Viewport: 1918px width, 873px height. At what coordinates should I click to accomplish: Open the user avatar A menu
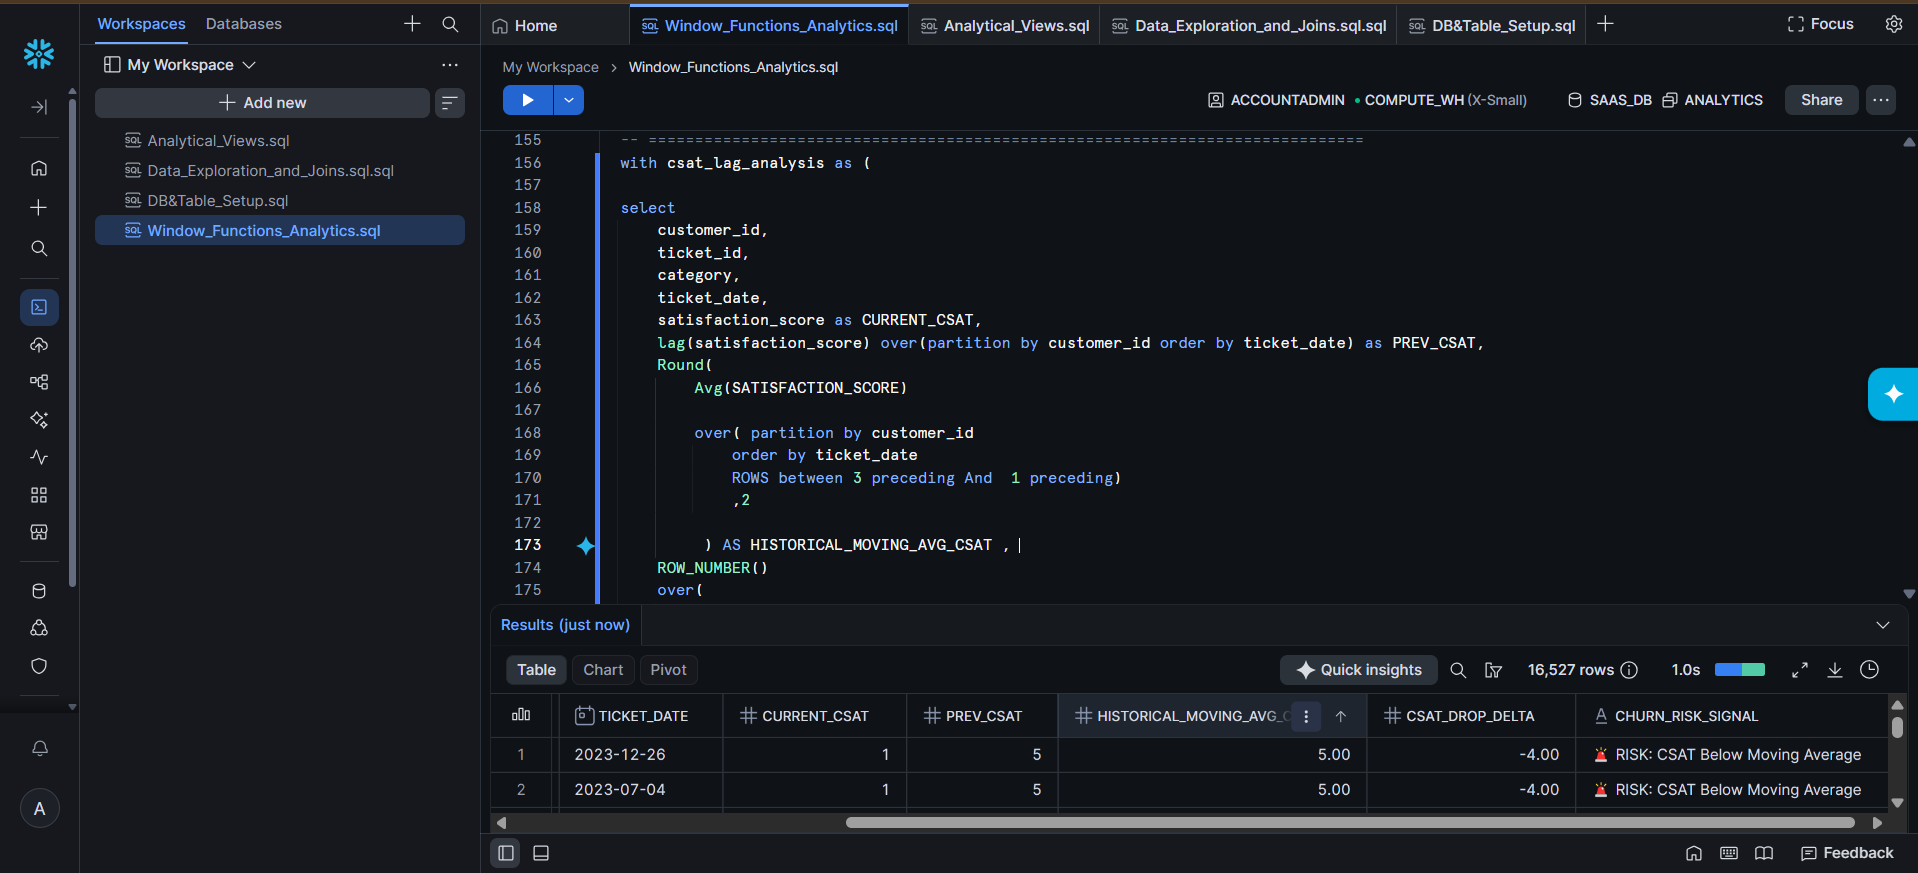[40, 808]
